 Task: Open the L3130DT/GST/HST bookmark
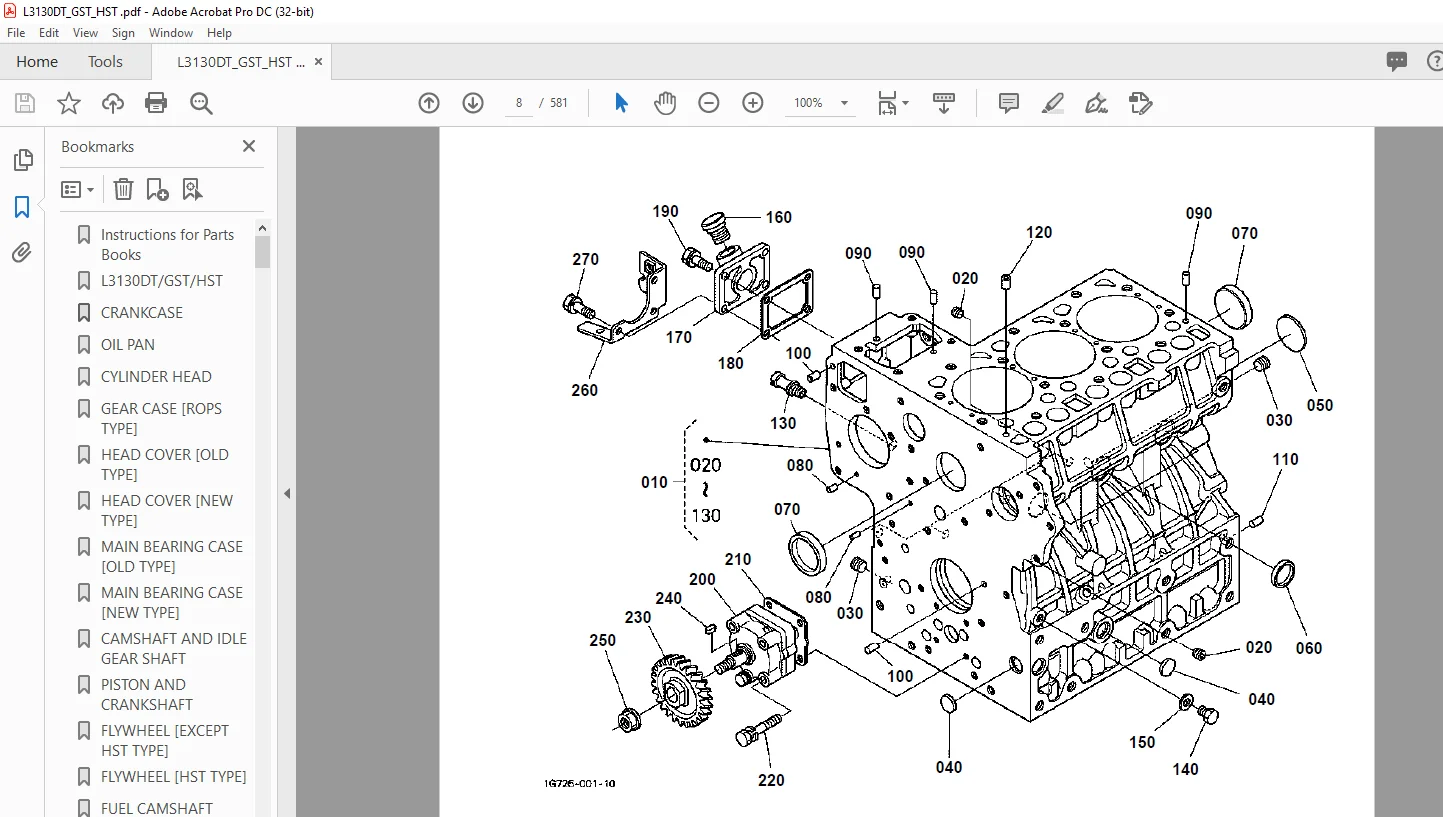pyautogui.click(x=162, y=280)
